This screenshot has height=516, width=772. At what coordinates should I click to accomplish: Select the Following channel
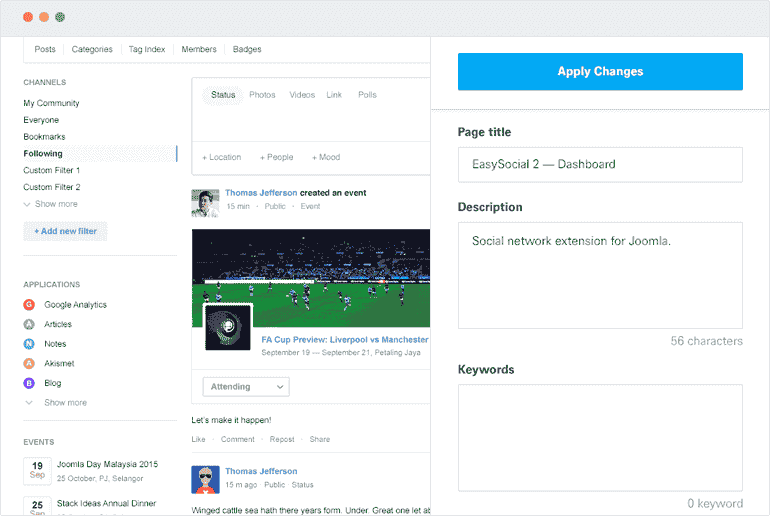click(43, 154)
